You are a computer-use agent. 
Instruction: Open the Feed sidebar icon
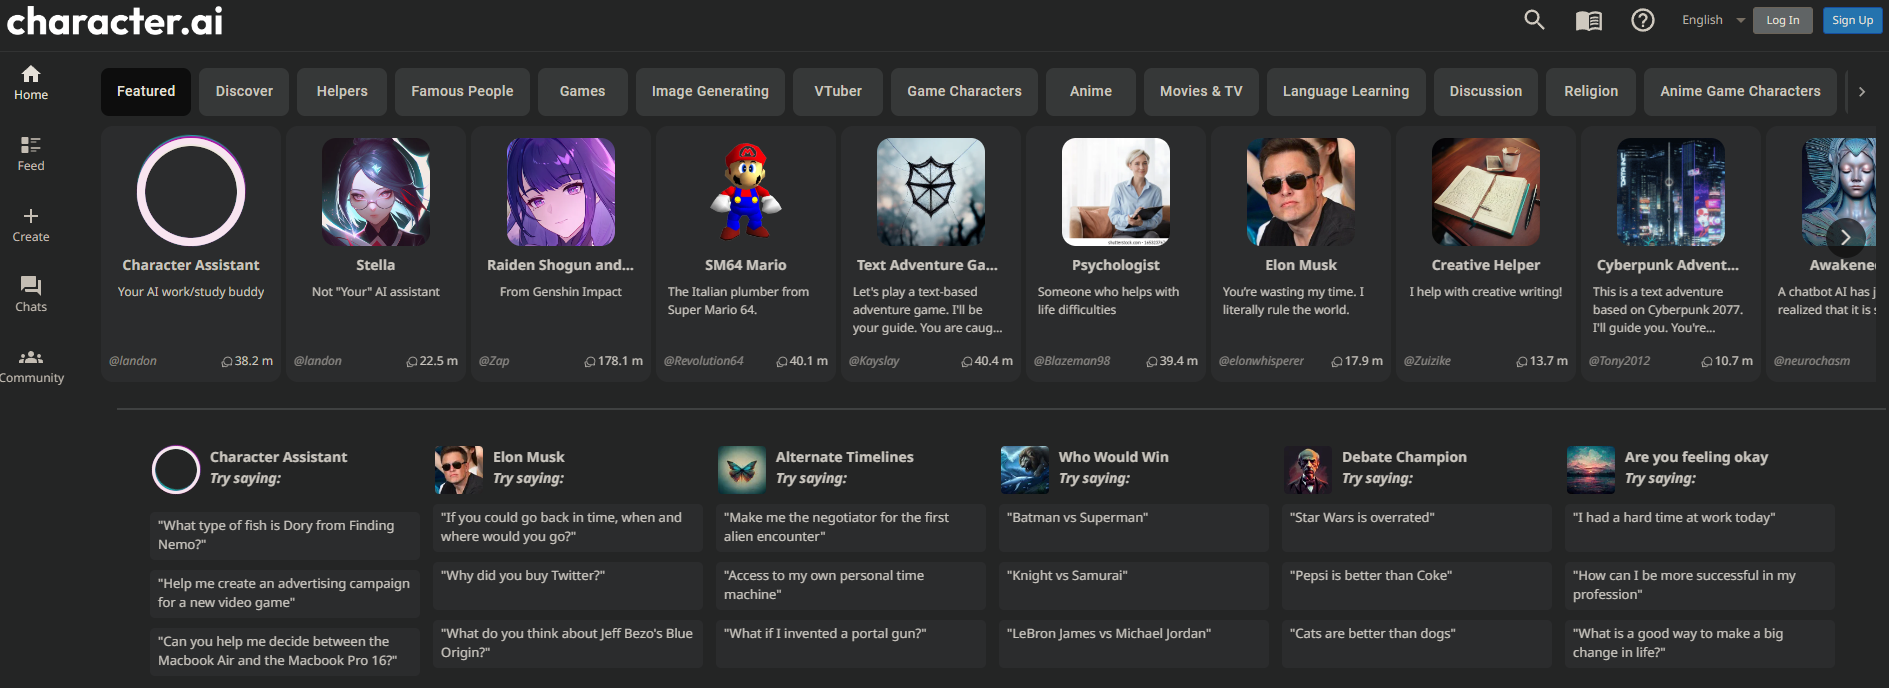(31, 154)
